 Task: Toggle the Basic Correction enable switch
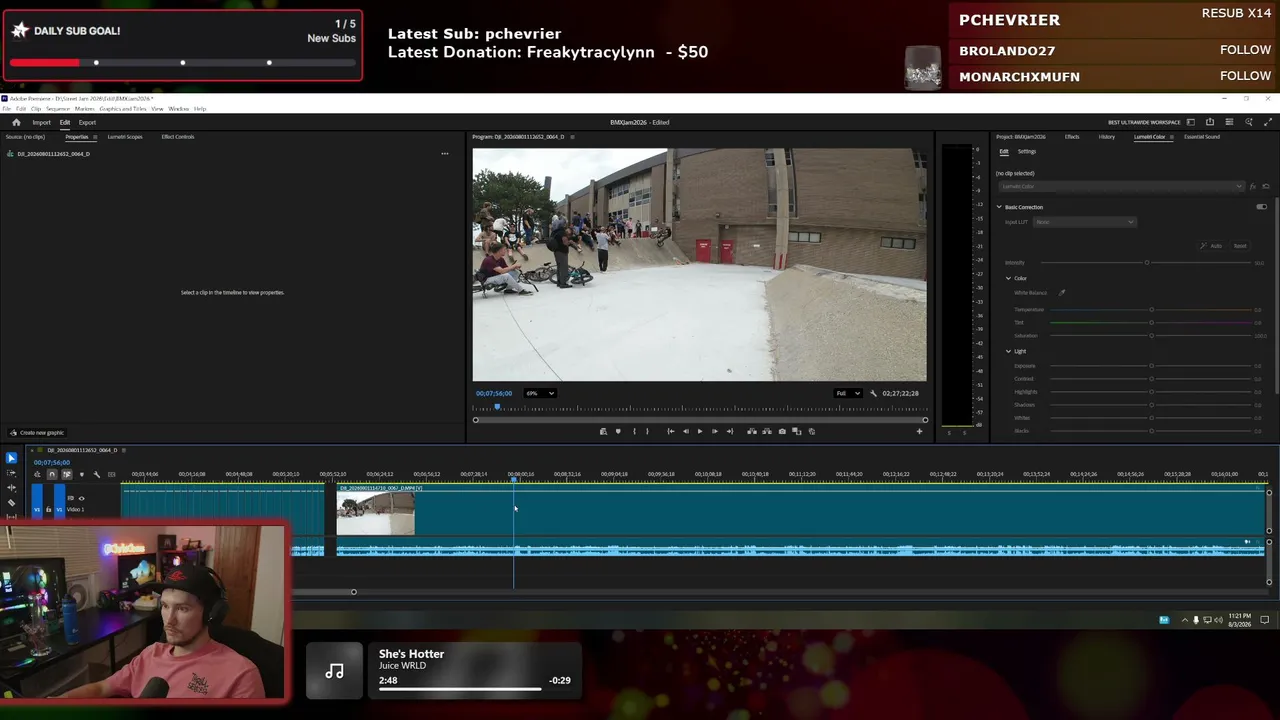click(1261, 207)
